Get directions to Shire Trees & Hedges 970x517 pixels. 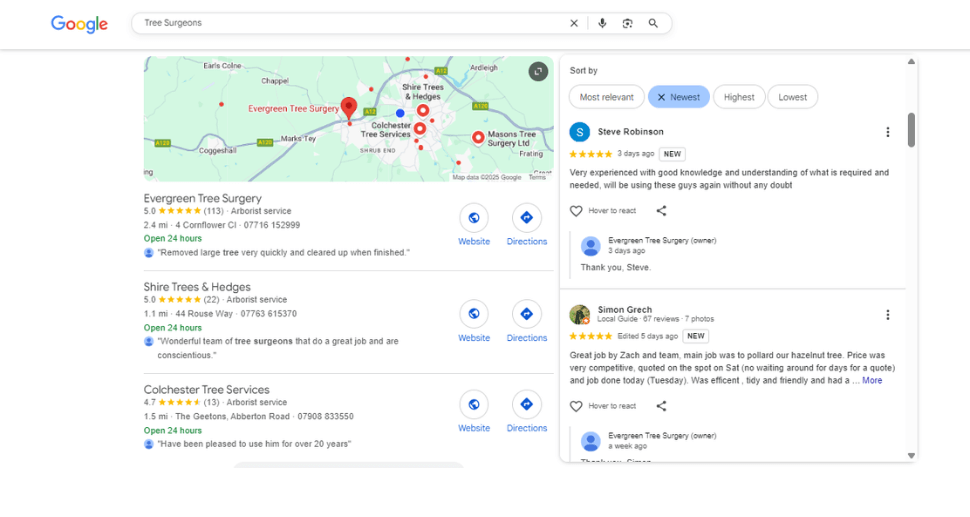click(x=526, y=314)
